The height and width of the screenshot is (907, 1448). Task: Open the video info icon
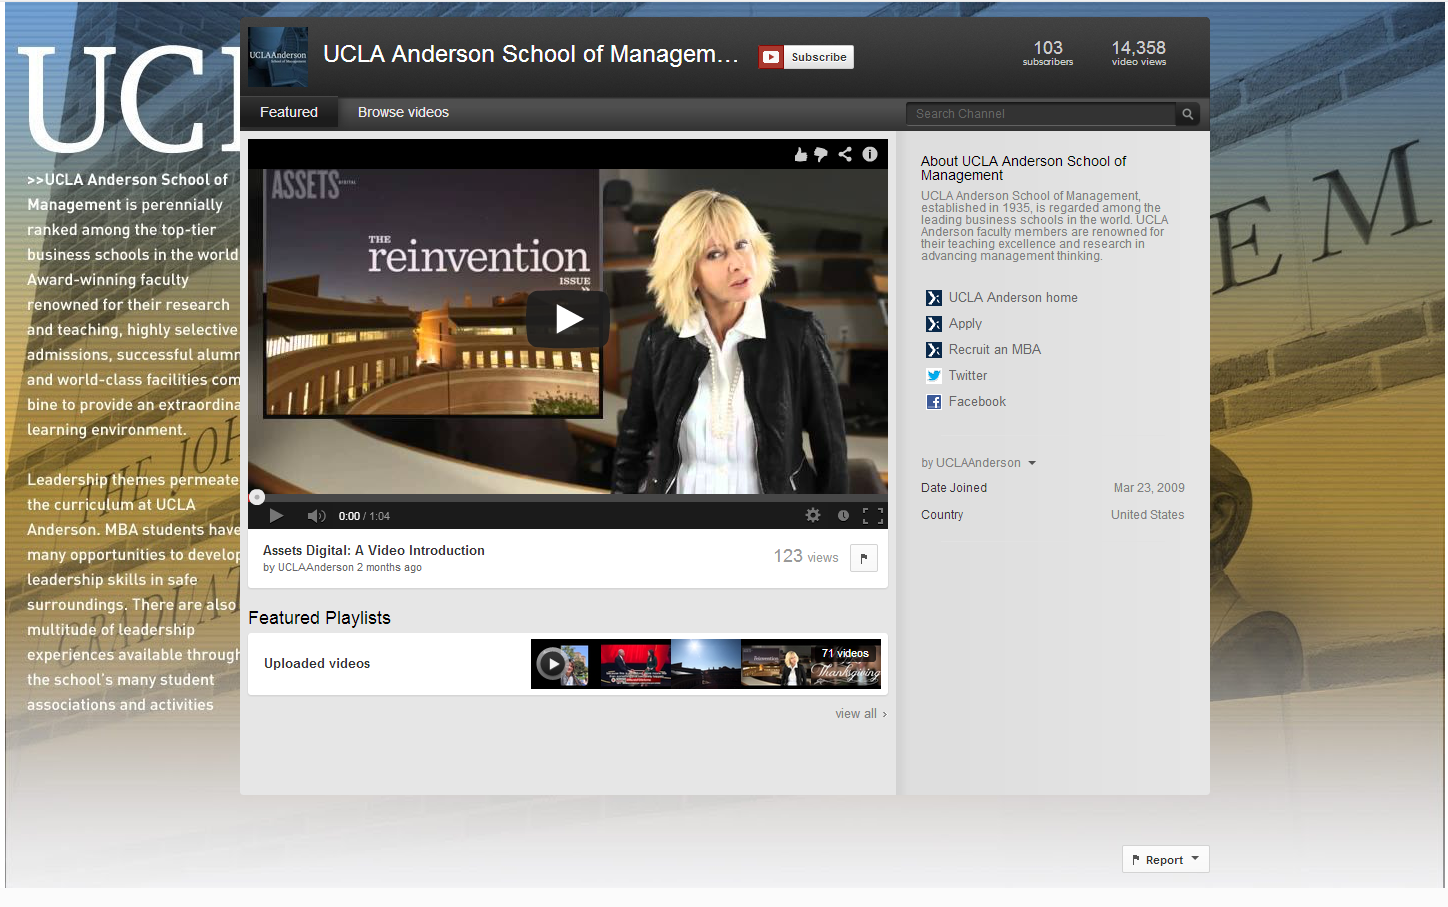tap(870, 154)
